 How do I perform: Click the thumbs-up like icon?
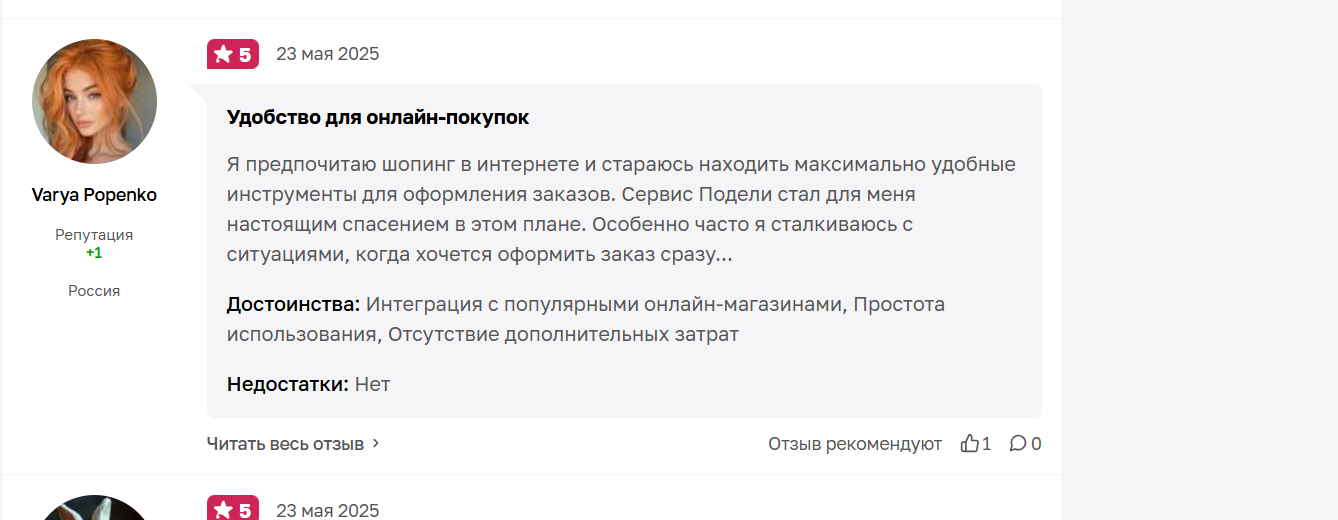(x=969, y=443)
